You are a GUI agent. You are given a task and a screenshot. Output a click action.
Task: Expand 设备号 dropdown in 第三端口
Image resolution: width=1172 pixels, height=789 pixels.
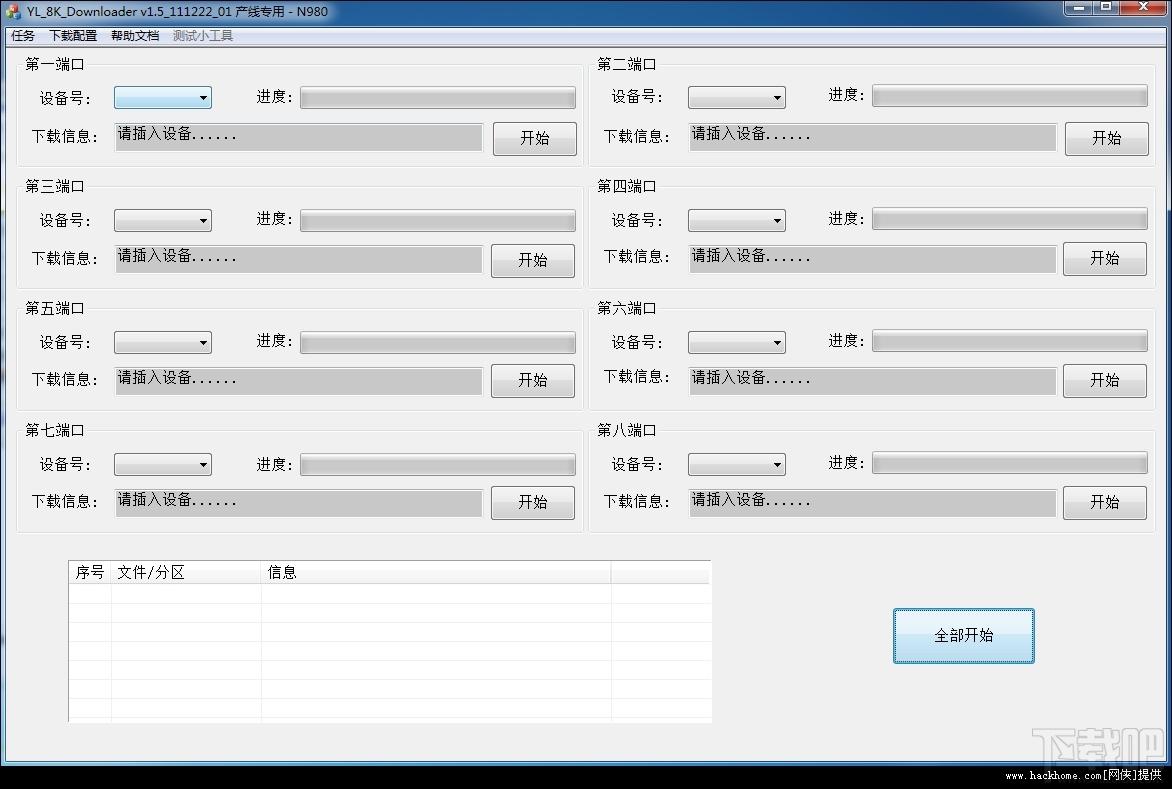163,220
